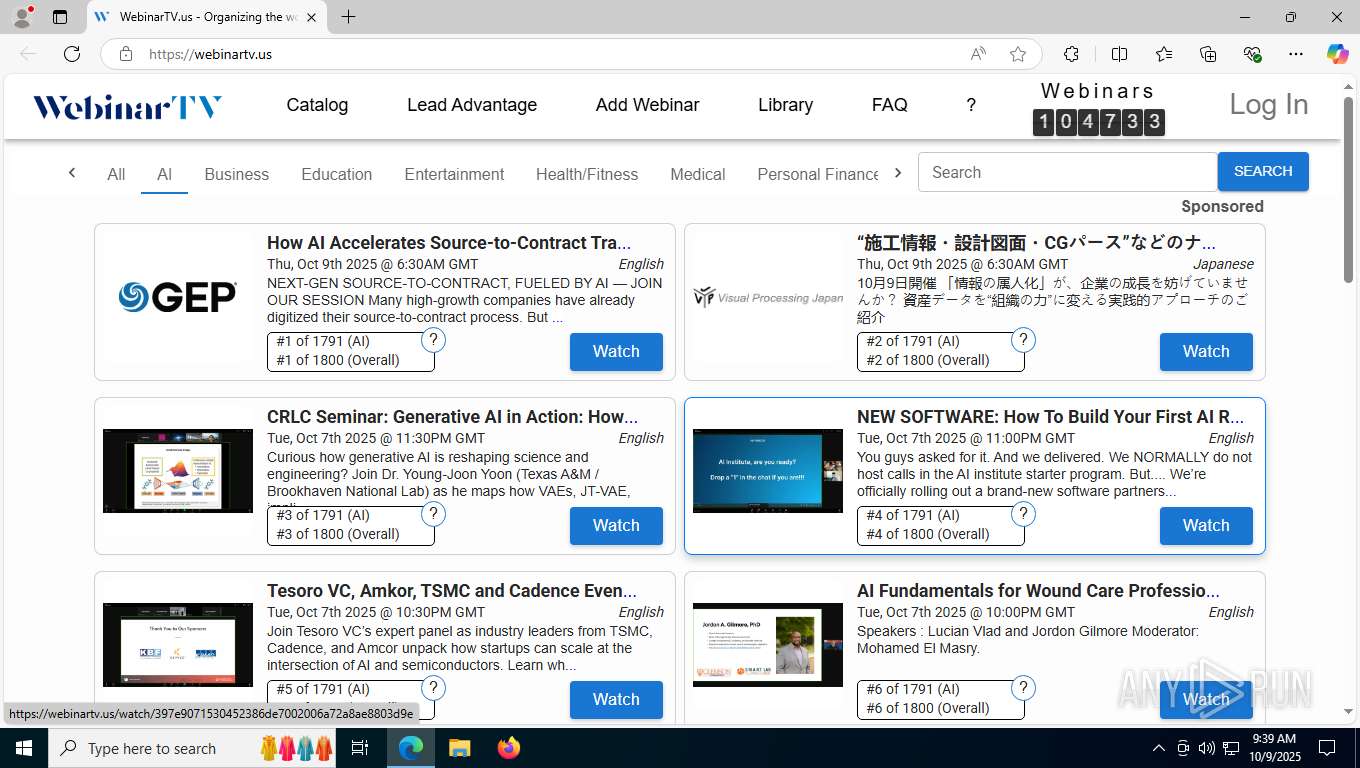Watch NEW SOFTWARE First AI webinar

pos(1206,525)
